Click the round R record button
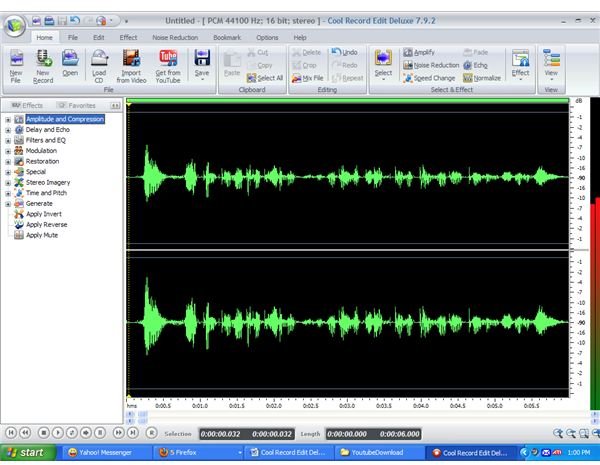This screenshot has height=465, width=600. (x=152, y=433)
